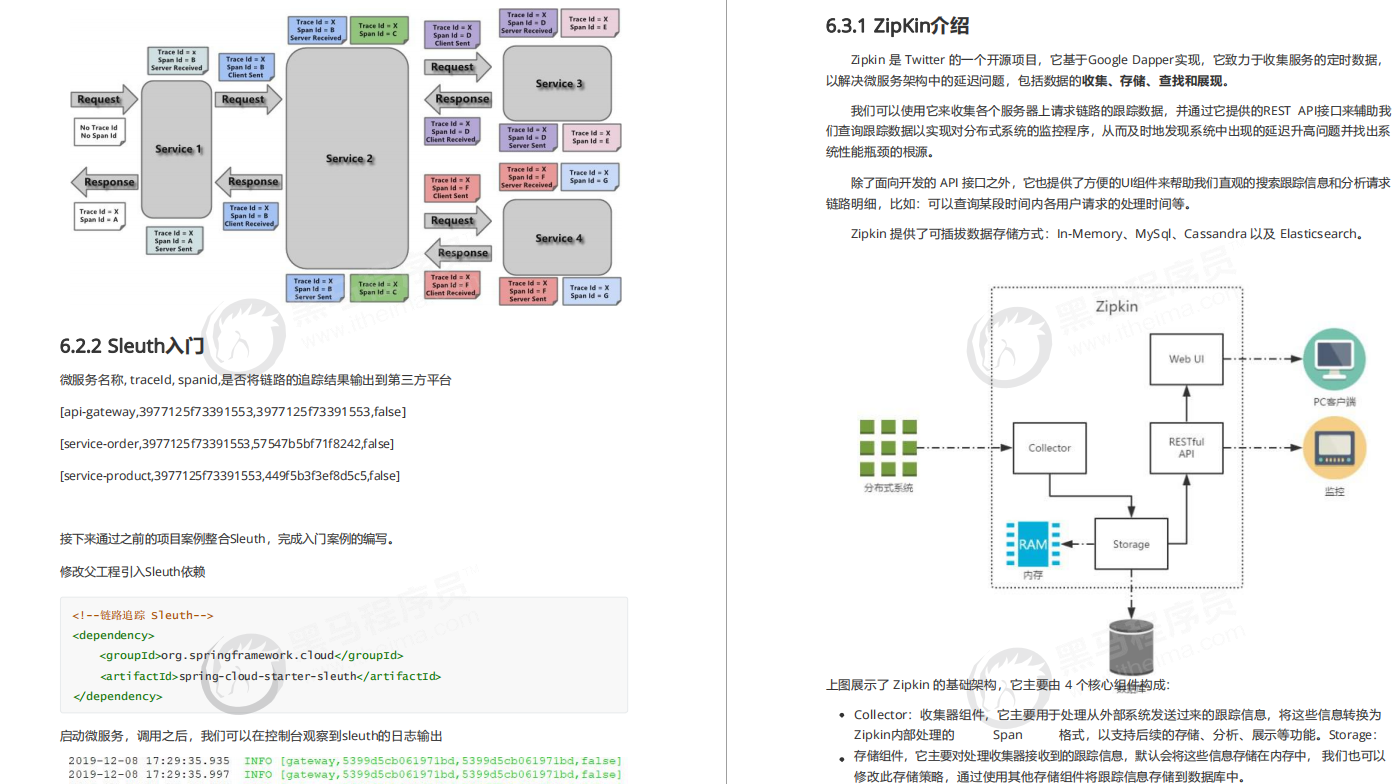Click the Service 2 box in the diagram
Screen dimensions: 1398x784
click(348, 158)
